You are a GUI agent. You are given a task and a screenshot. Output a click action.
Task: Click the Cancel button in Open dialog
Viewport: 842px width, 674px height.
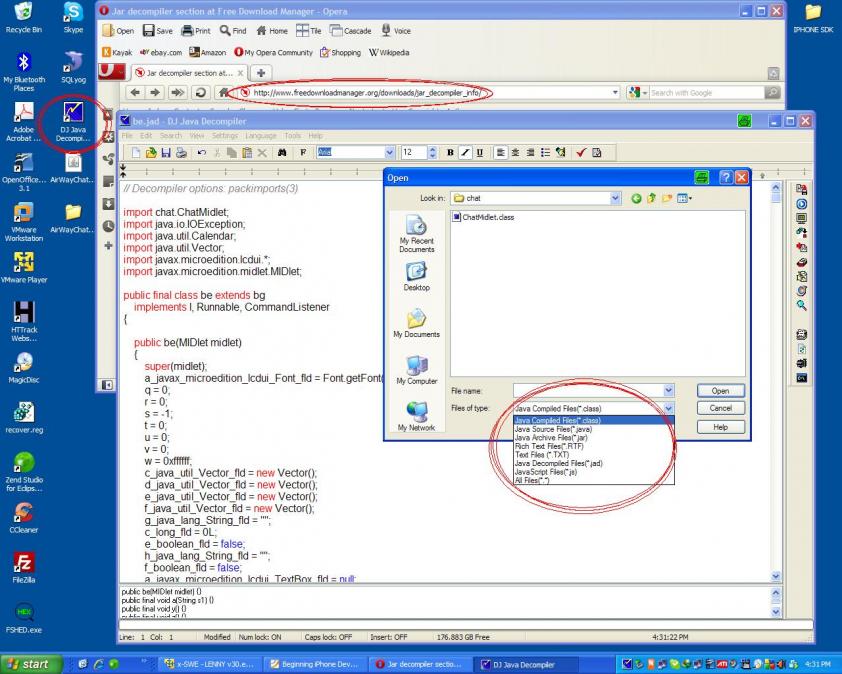coord(720,408)
